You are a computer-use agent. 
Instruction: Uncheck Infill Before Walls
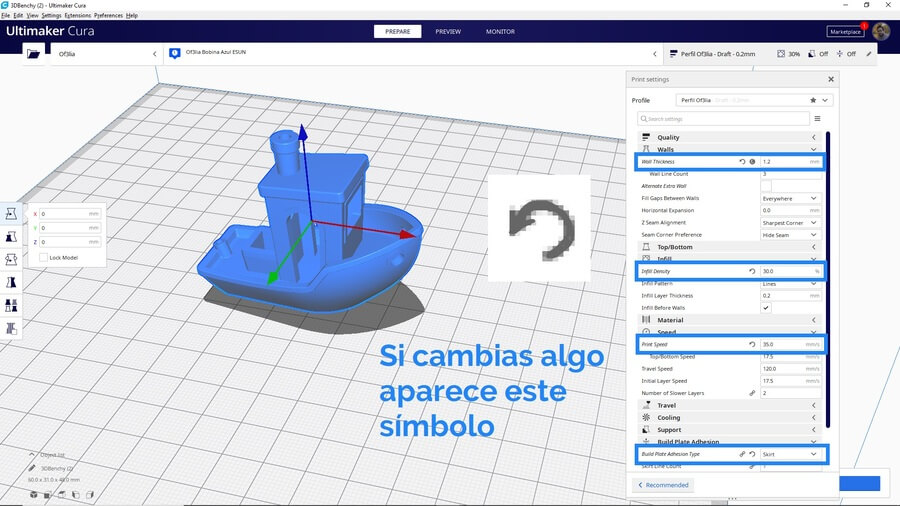[766, 308]
